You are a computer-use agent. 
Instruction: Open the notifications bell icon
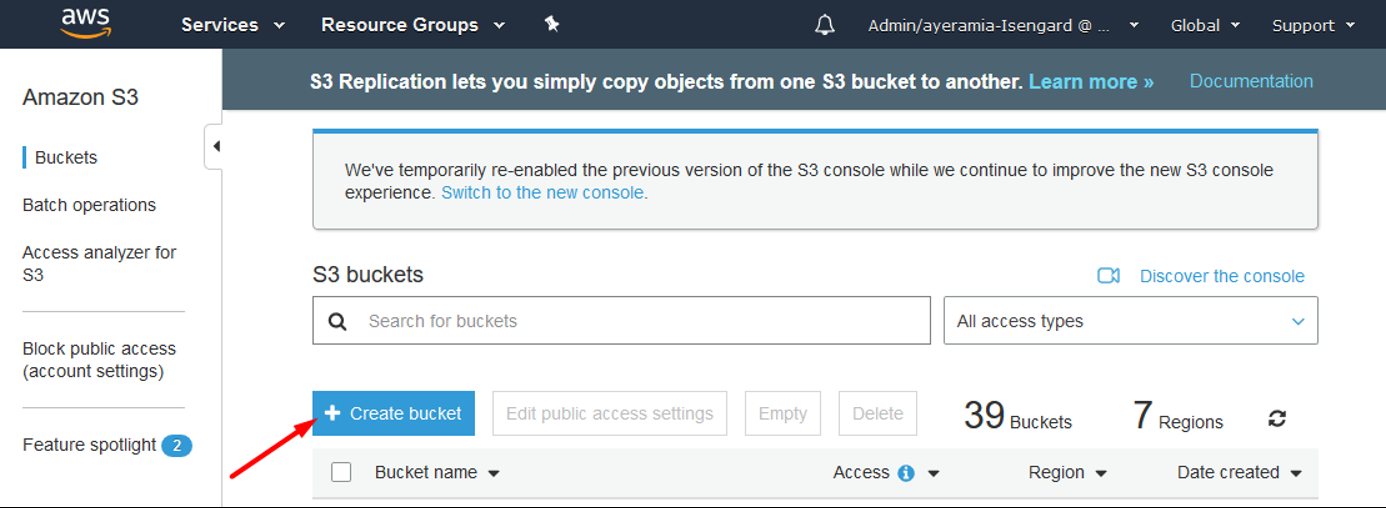coord(825,25)
